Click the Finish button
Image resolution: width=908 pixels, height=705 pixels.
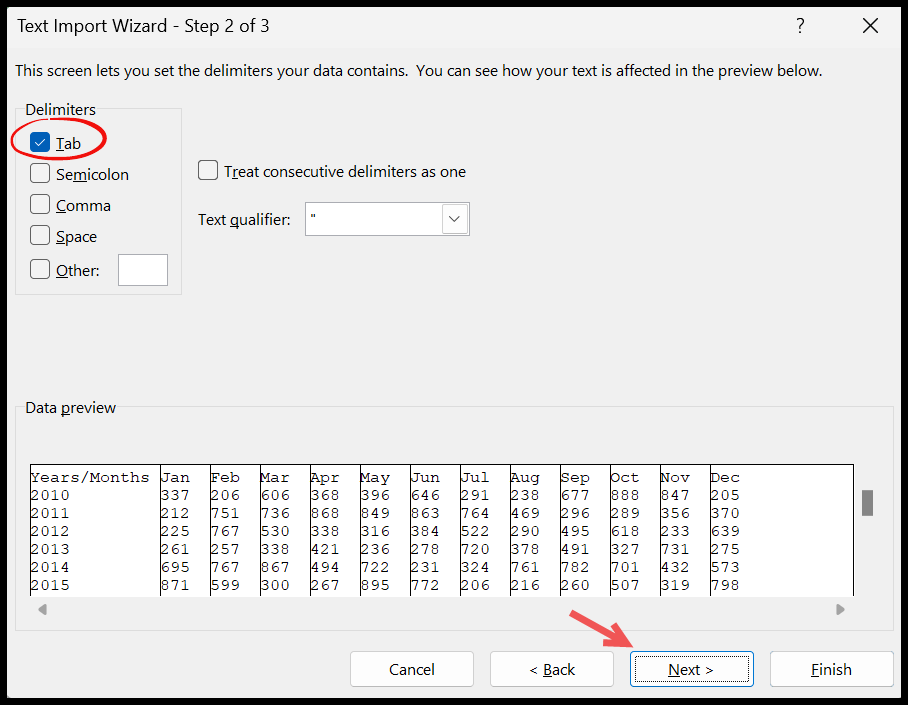pos(832,670)
